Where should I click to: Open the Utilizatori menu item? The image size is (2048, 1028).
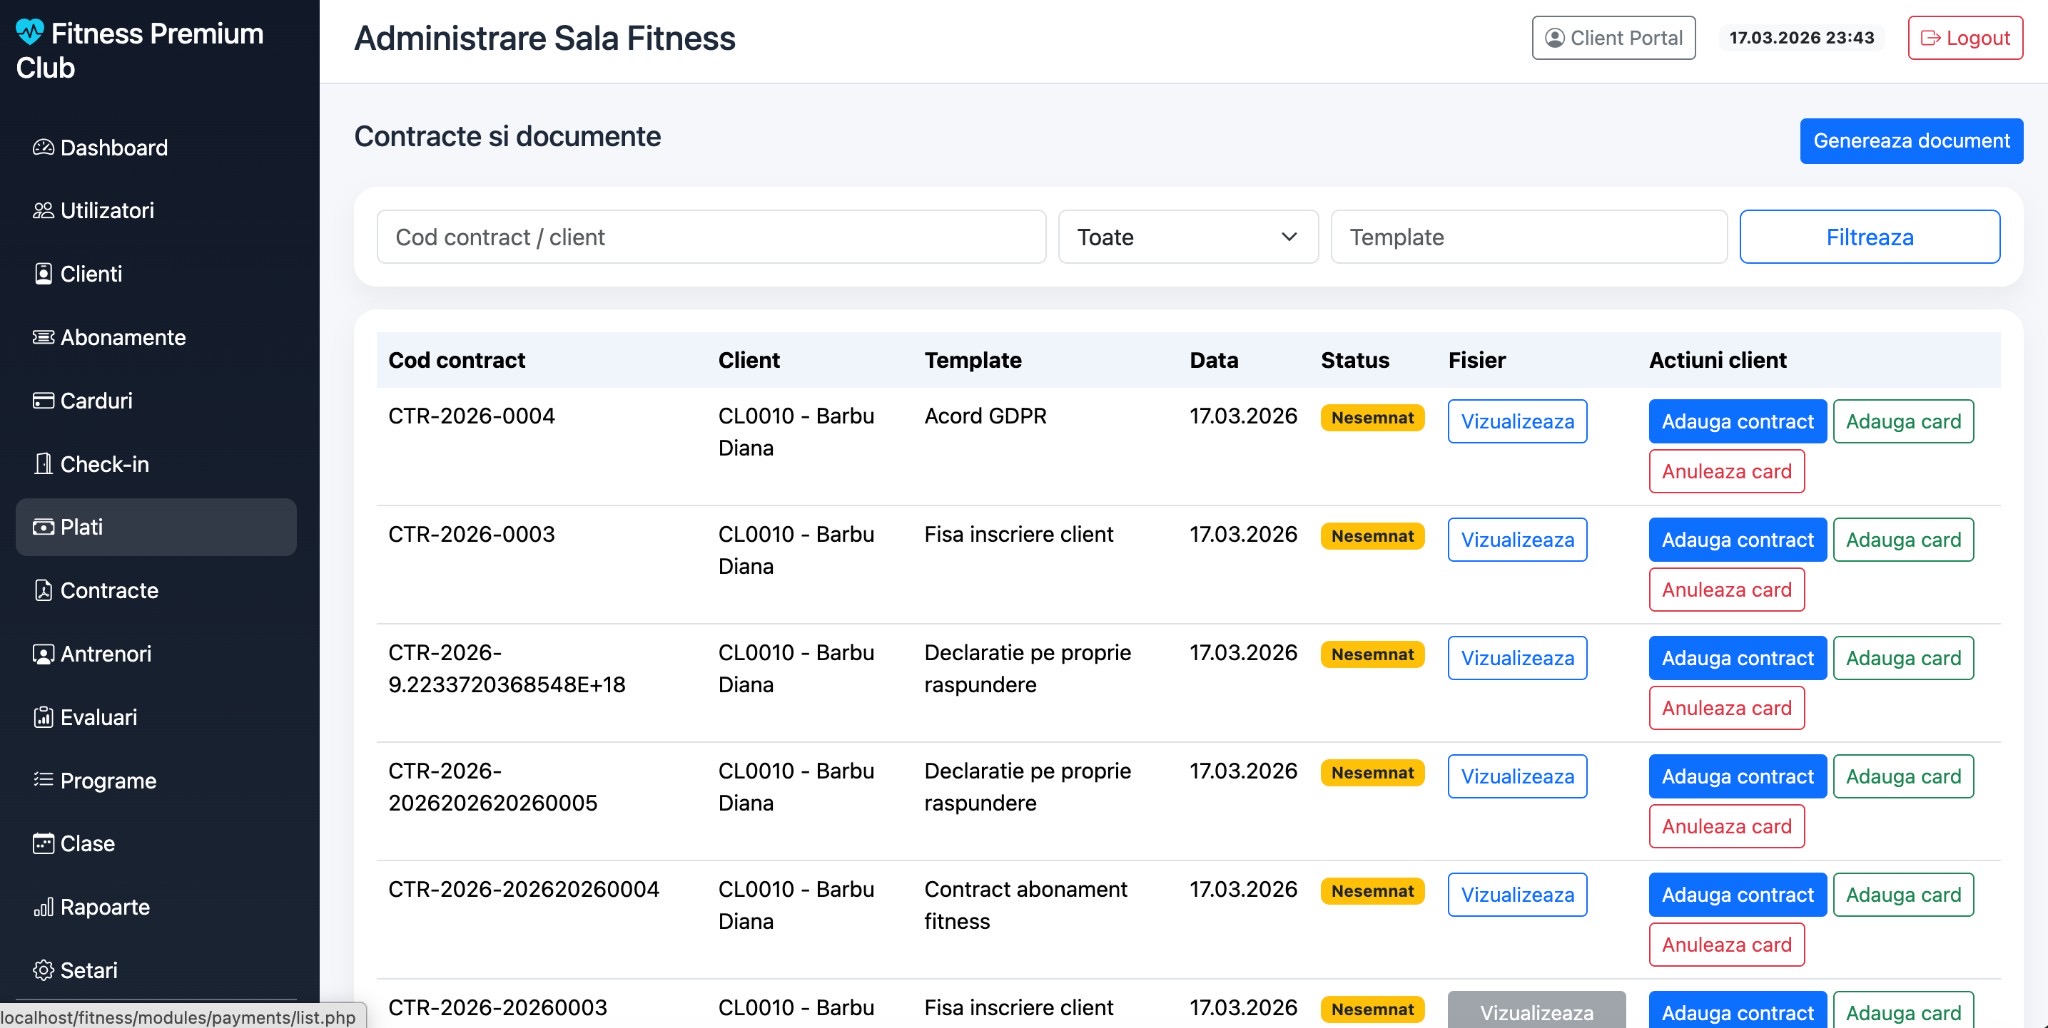(x=156, y=211)
